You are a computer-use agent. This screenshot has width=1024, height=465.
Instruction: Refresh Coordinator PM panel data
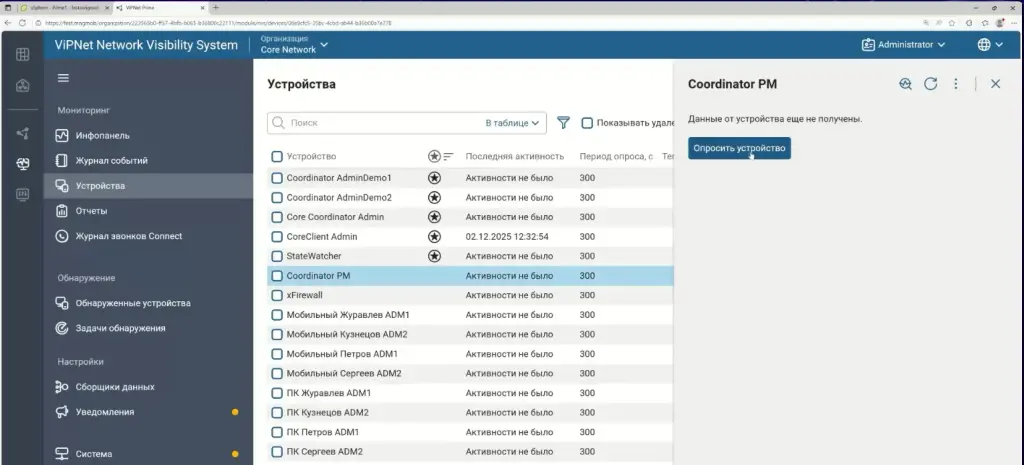click(x=931, y=84)
